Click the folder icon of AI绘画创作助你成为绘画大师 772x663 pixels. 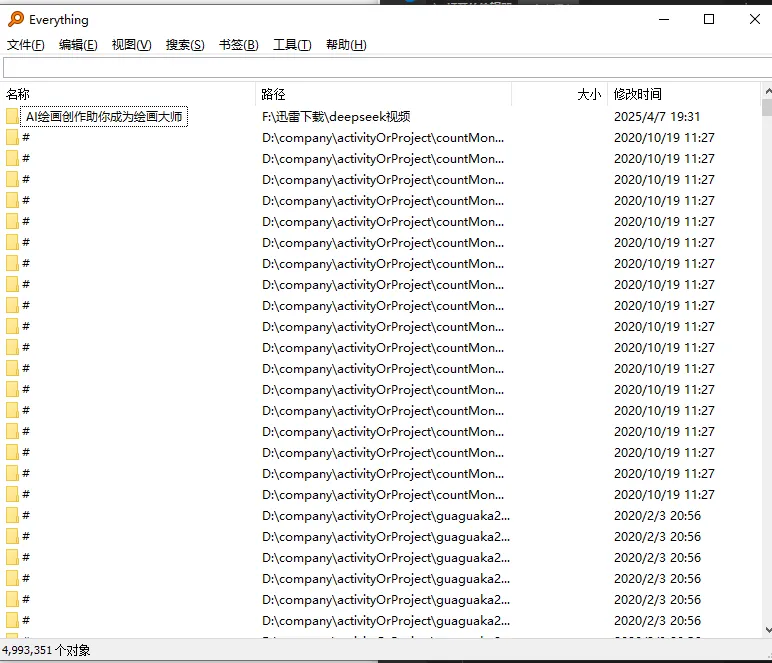[x=12, y=117]
